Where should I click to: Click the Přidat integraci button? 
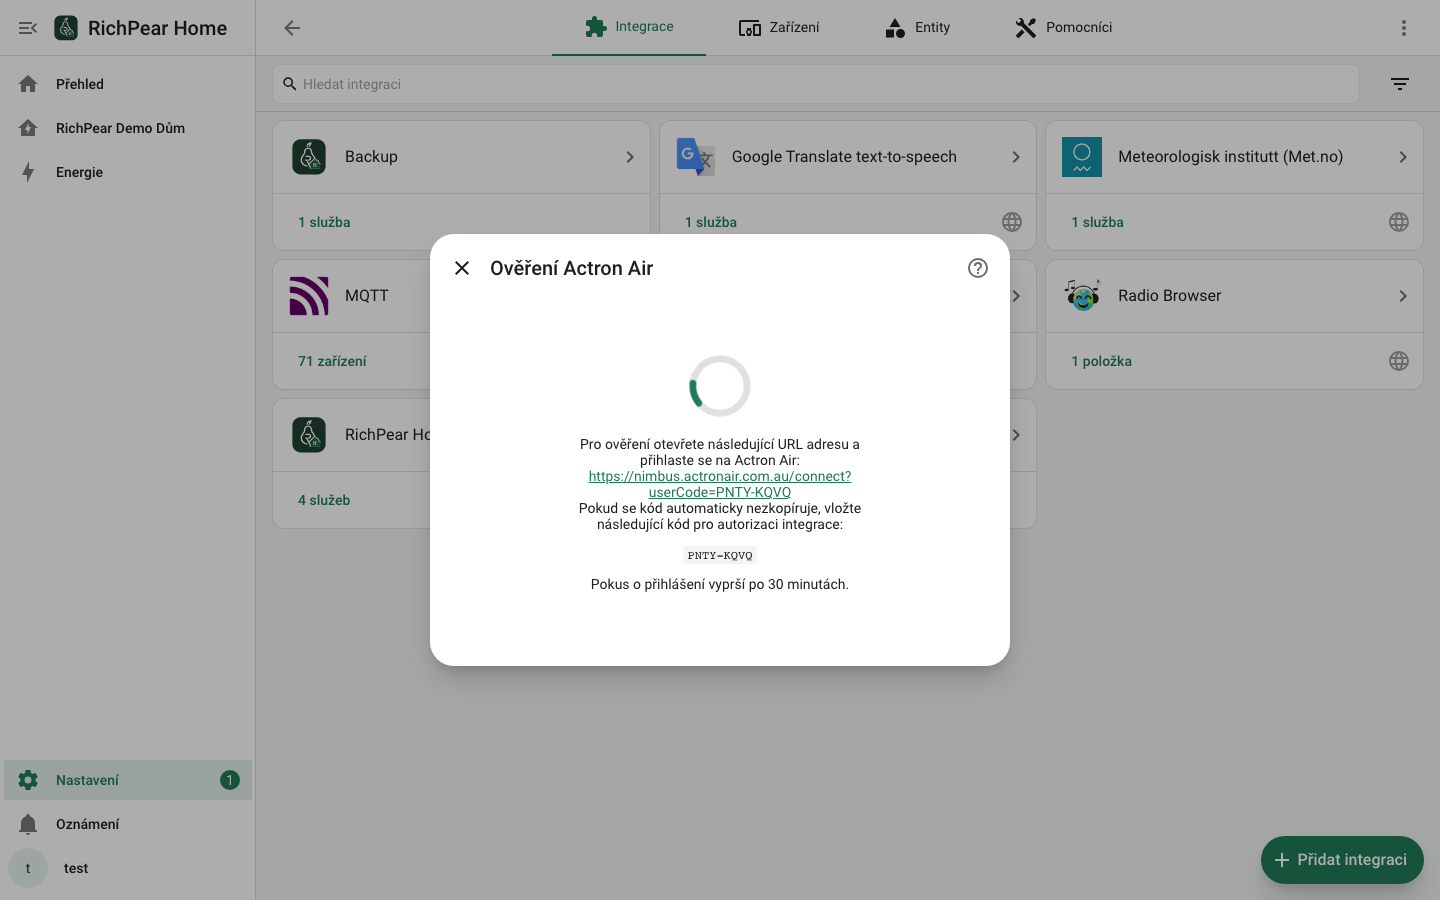1342,860
